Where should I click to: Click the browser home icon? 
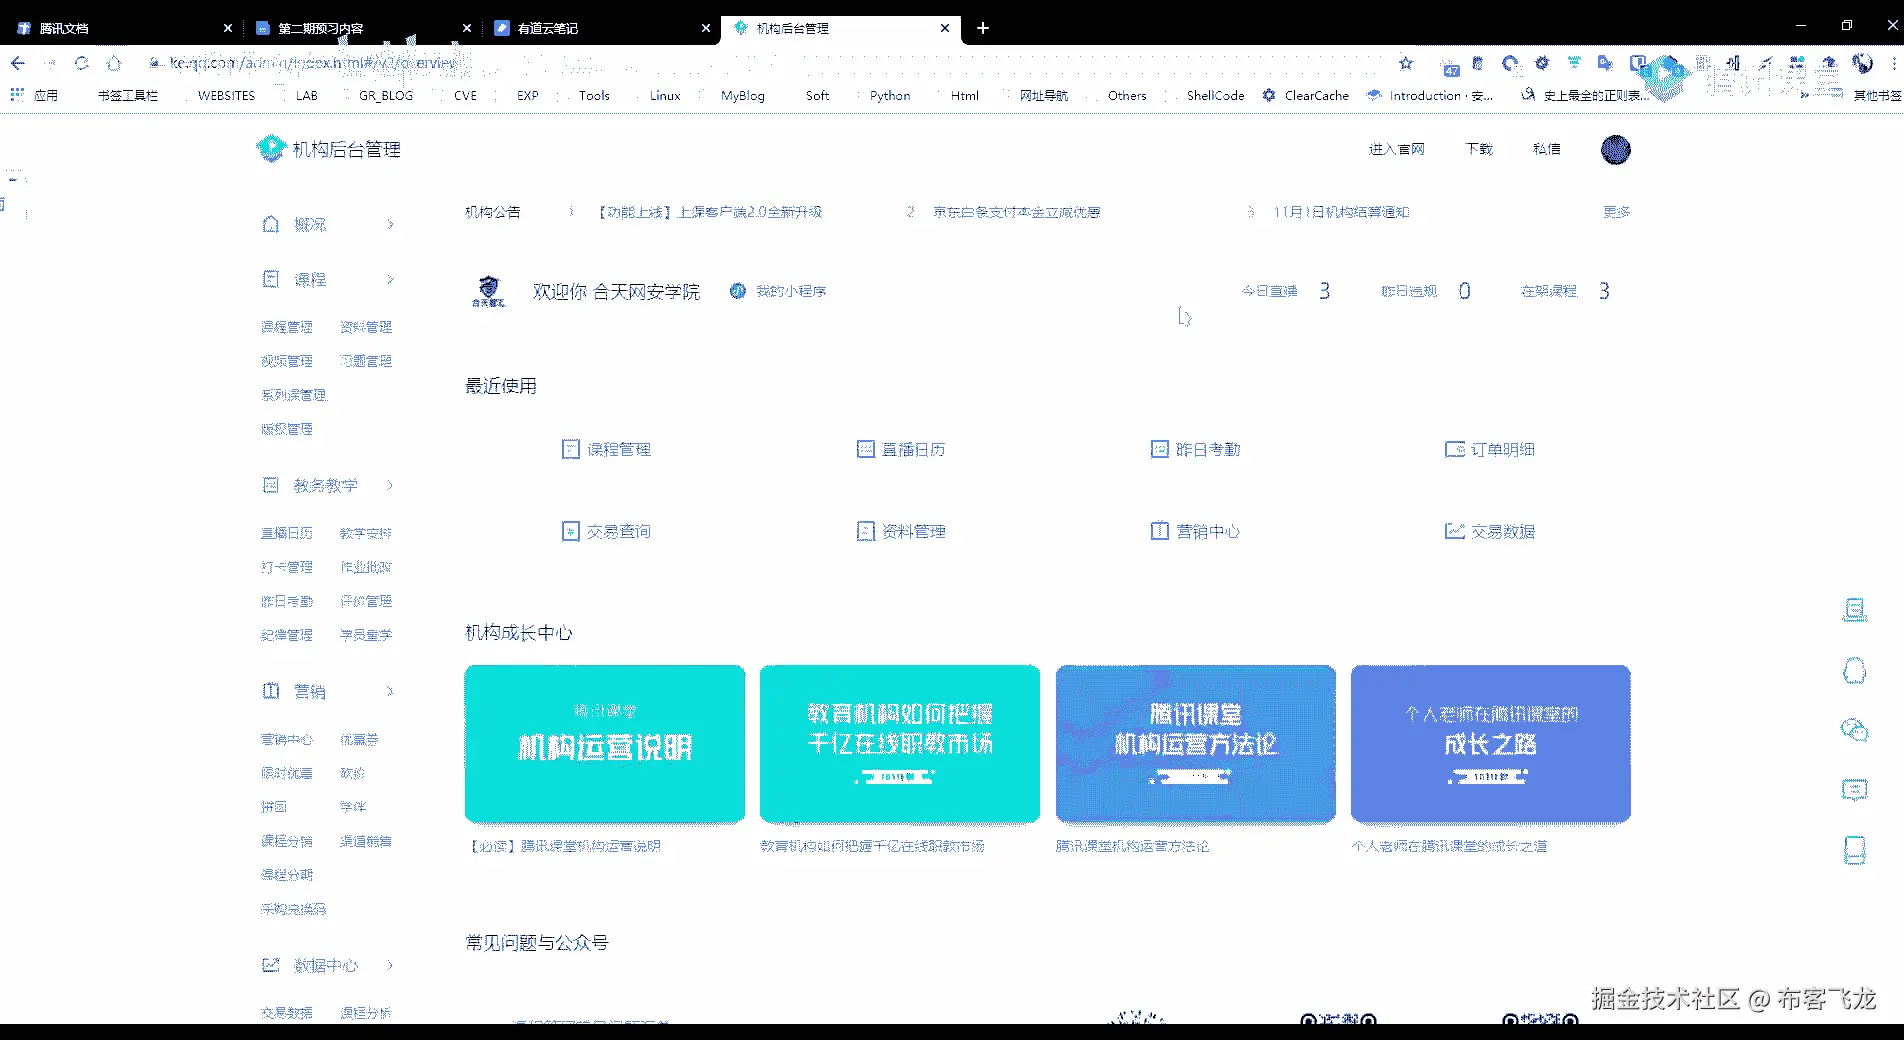(x=114, y=63)
